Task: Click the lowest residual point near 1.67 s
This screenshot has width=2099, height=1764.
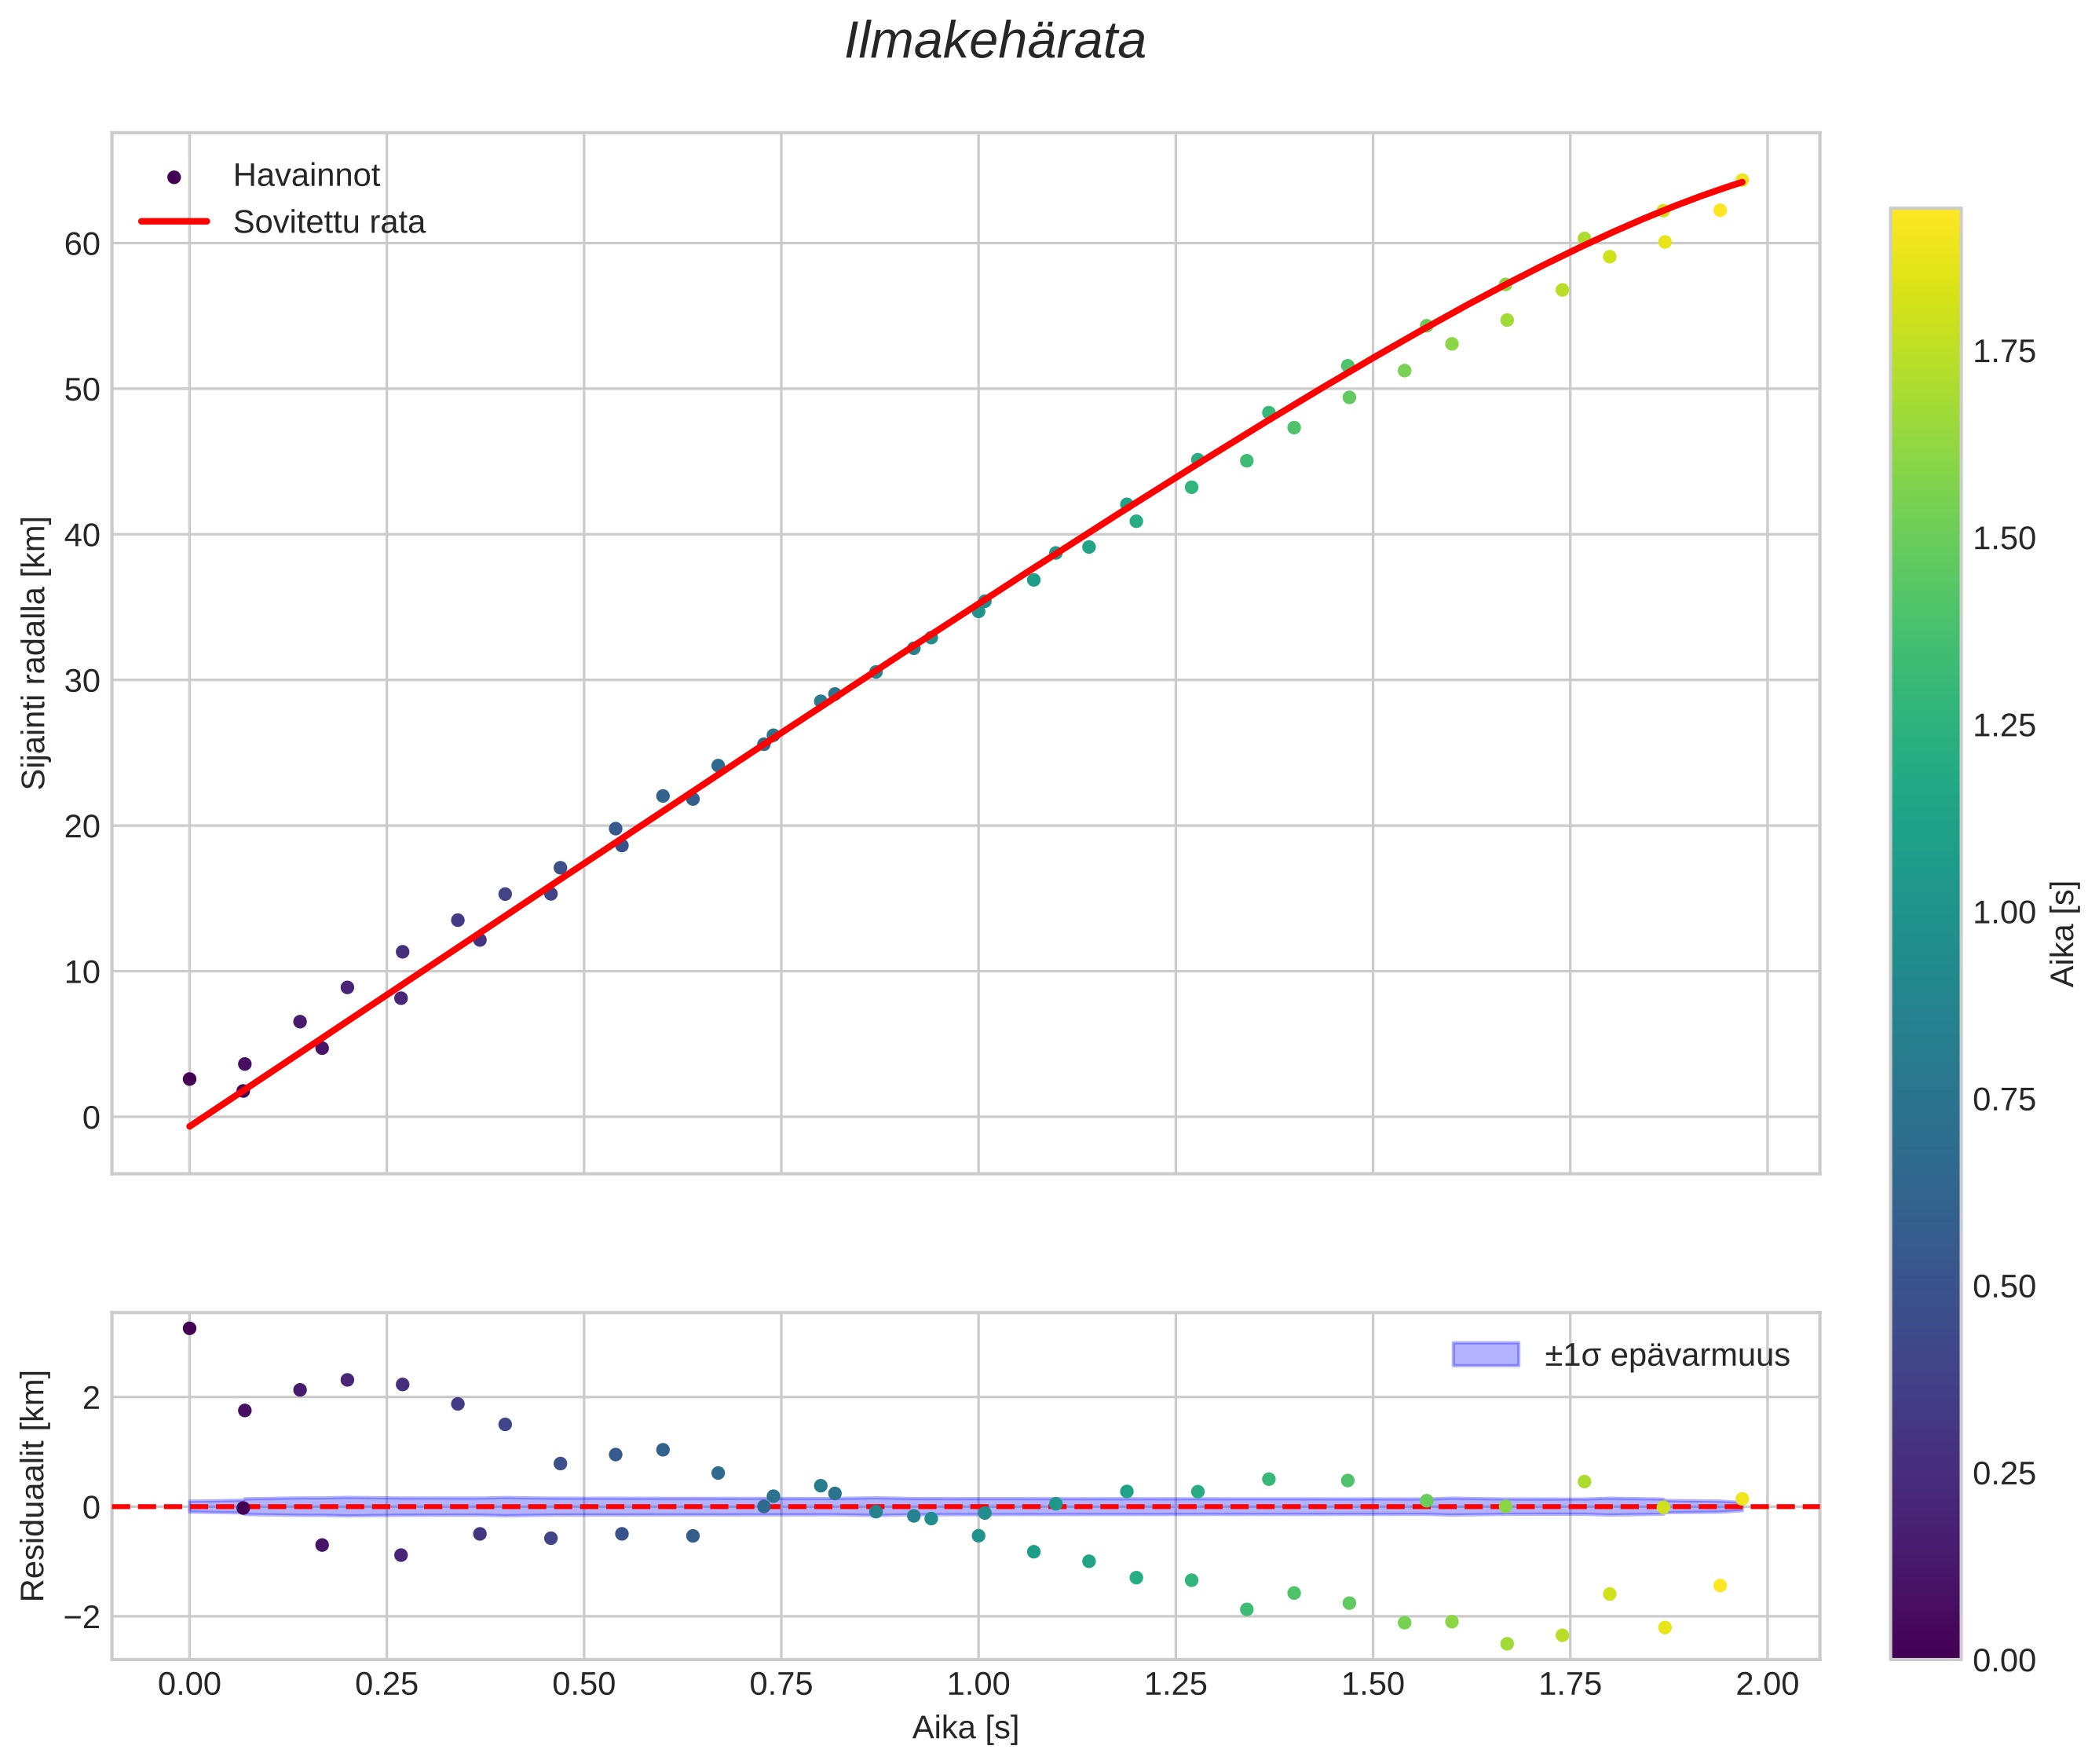Action: (x=1507, y=1644)
